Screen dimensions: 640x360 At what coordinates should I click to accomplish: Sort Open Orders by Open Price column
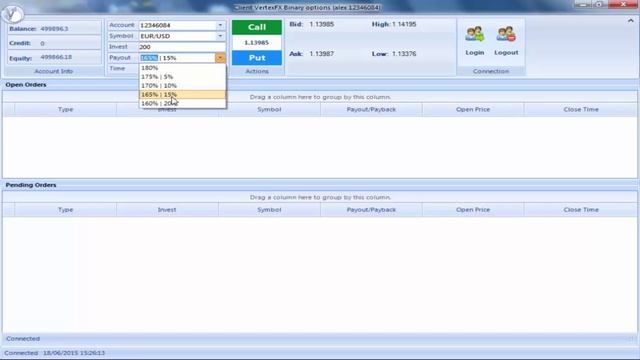point(473,109)
